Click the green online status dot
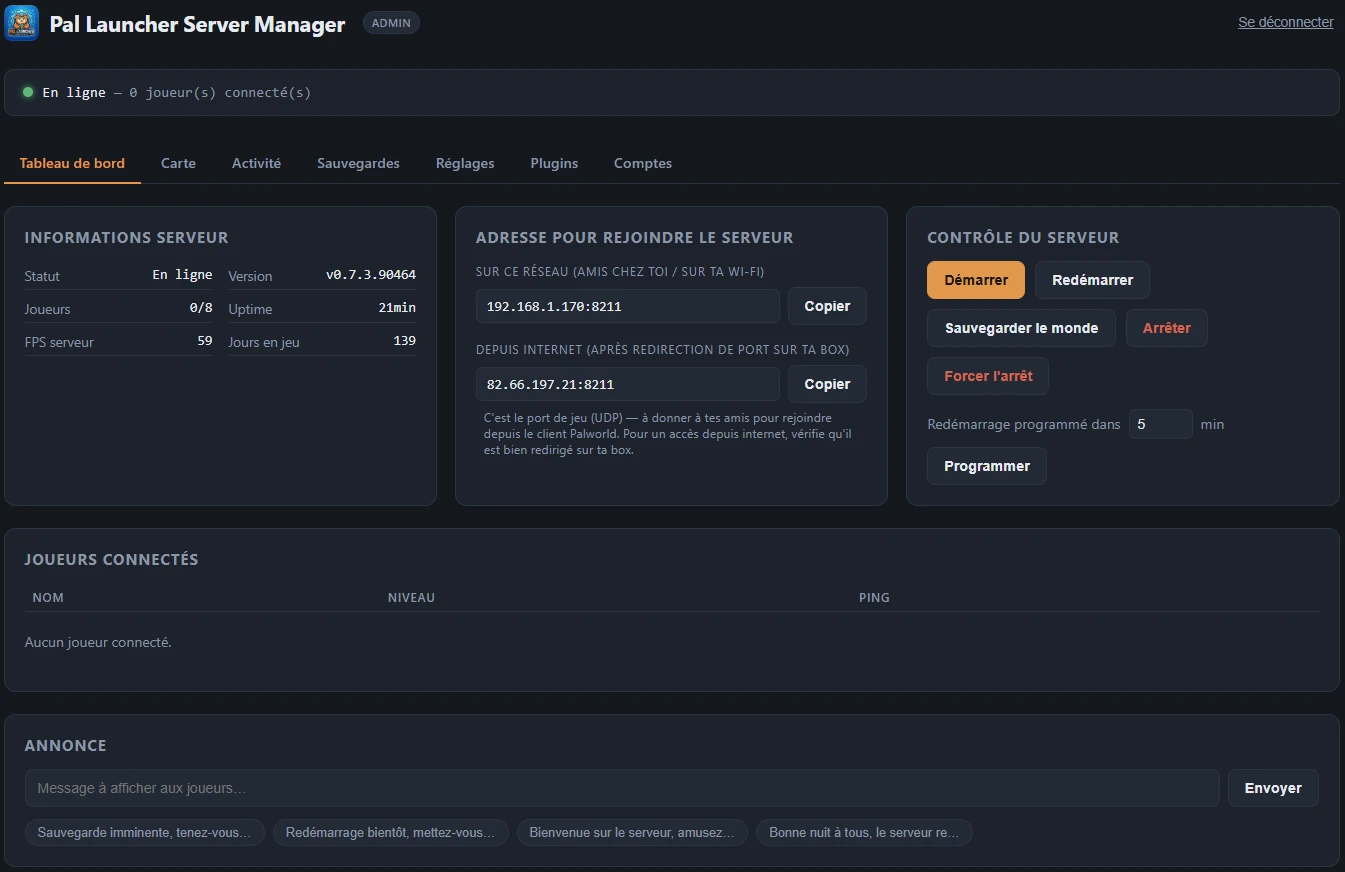The image size is (1345, 872). point(28,92)
